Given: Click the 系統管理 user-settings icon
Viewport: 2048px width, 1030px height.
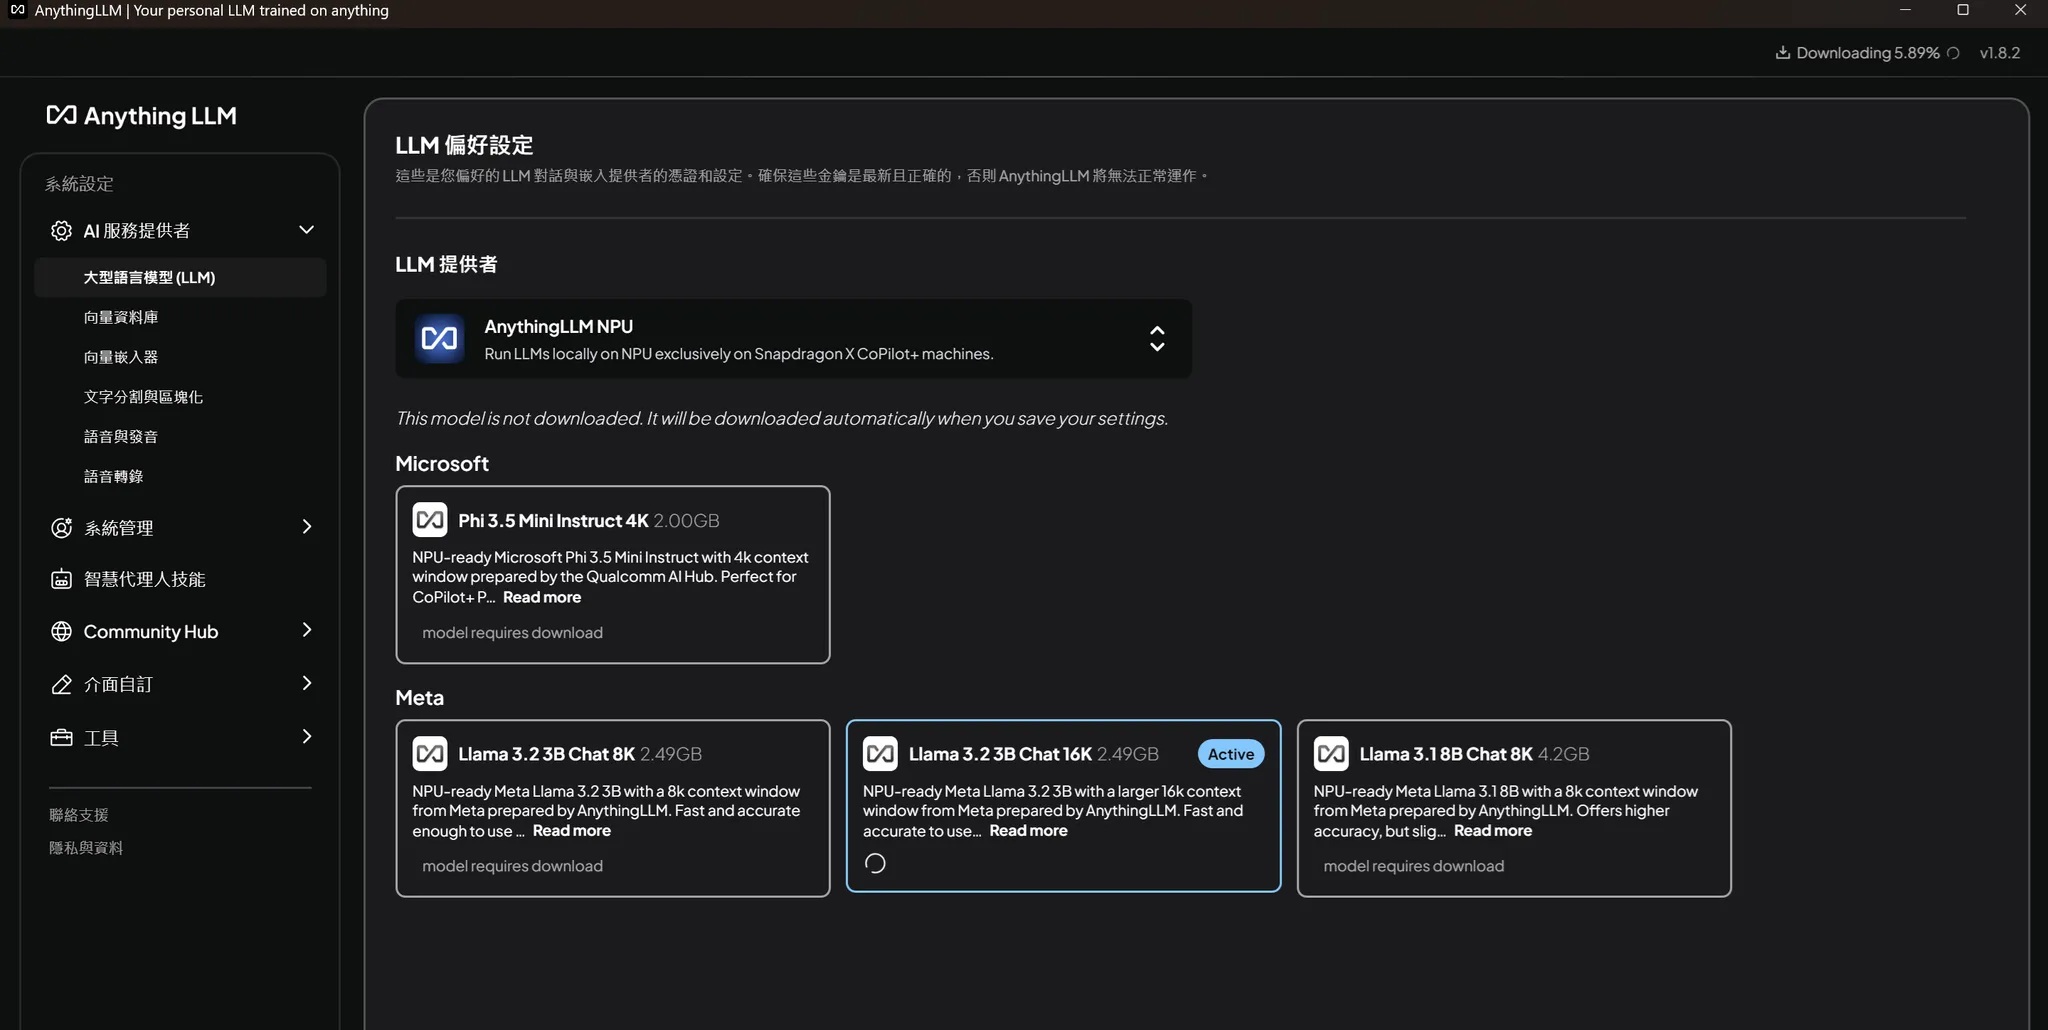Looking at the screenshot, I should click(x=61, y=528).
